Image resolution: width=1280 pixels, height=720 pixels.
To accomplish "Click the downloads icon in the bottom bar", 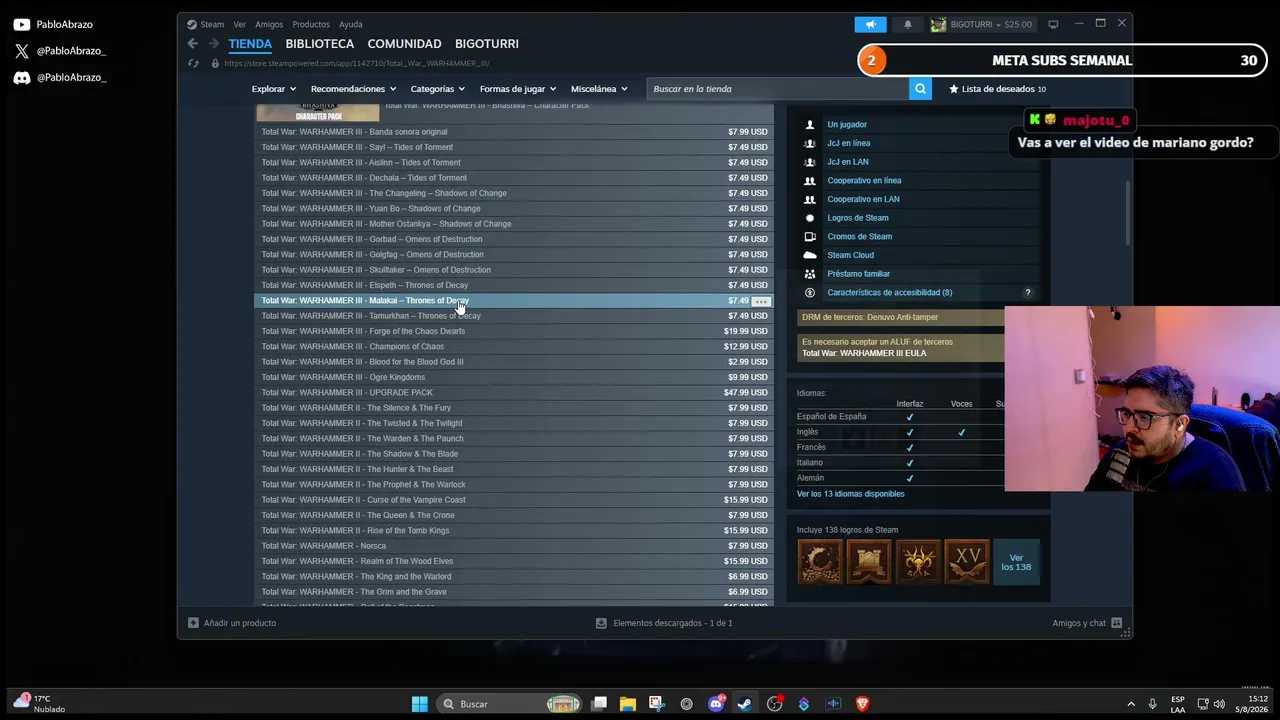I will coord(601,623).
